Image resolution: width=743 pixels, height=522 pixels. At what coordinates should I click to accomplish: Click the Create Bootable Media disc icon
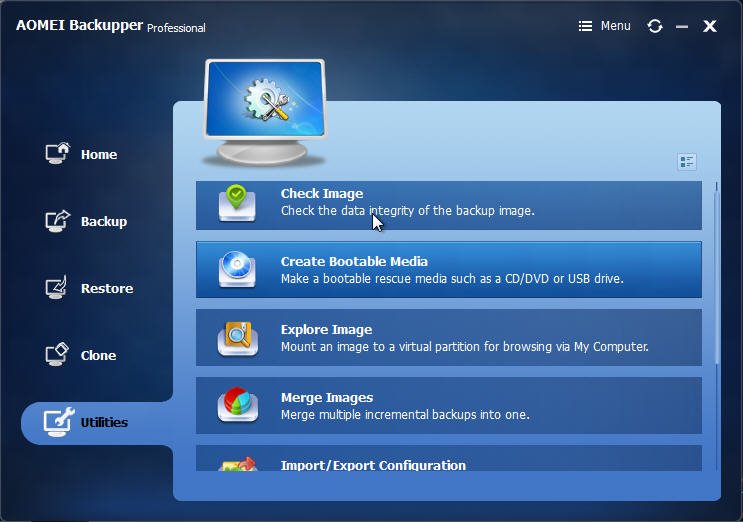(237, 270)
